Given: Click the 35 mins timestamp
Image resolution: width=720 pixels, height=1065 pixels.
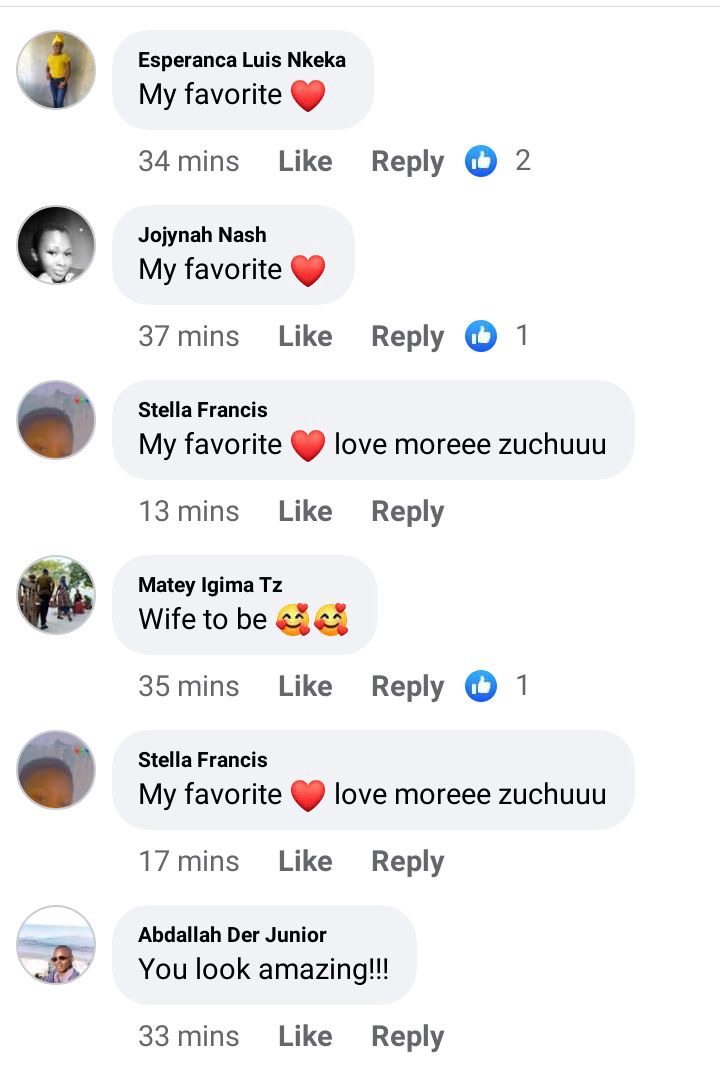Looking at the screenshot, I should pyautogui.click(x=189, y=687).
